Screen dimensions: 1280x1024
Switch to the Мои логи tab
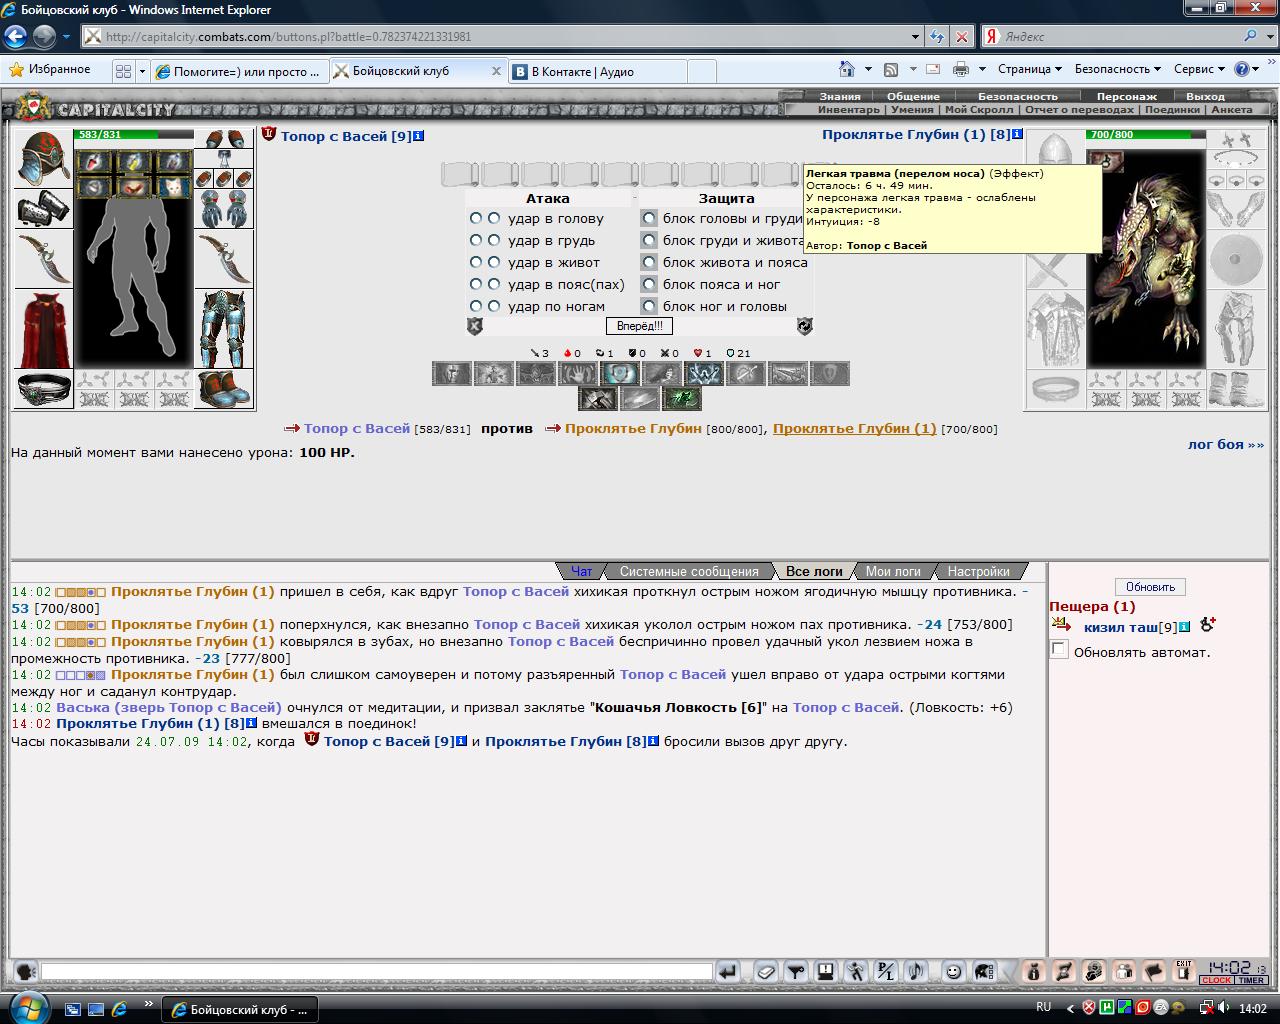tap(893, 571)
